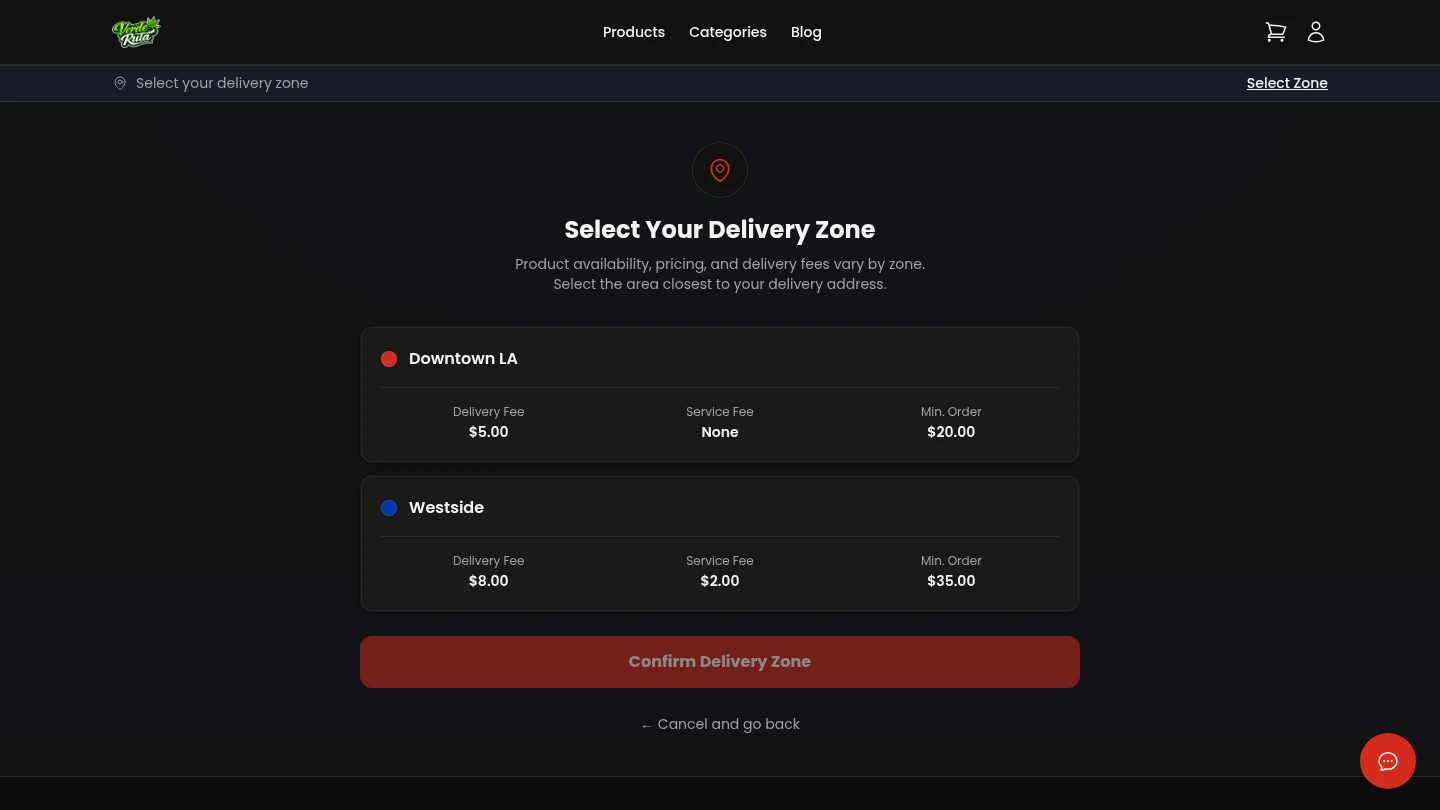This screenshot has height=810, width=1440.
Task: Open the shopping cart
Action: coord(1276,31)
